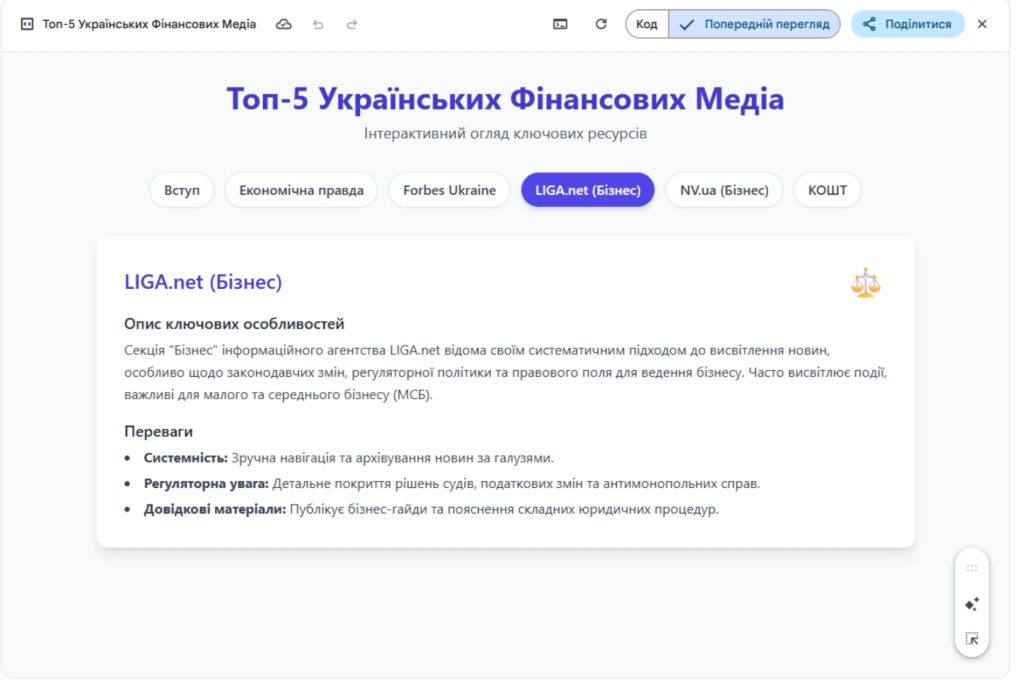Open preview in new window icon
Screen dimensions: 1024x681
562,23
